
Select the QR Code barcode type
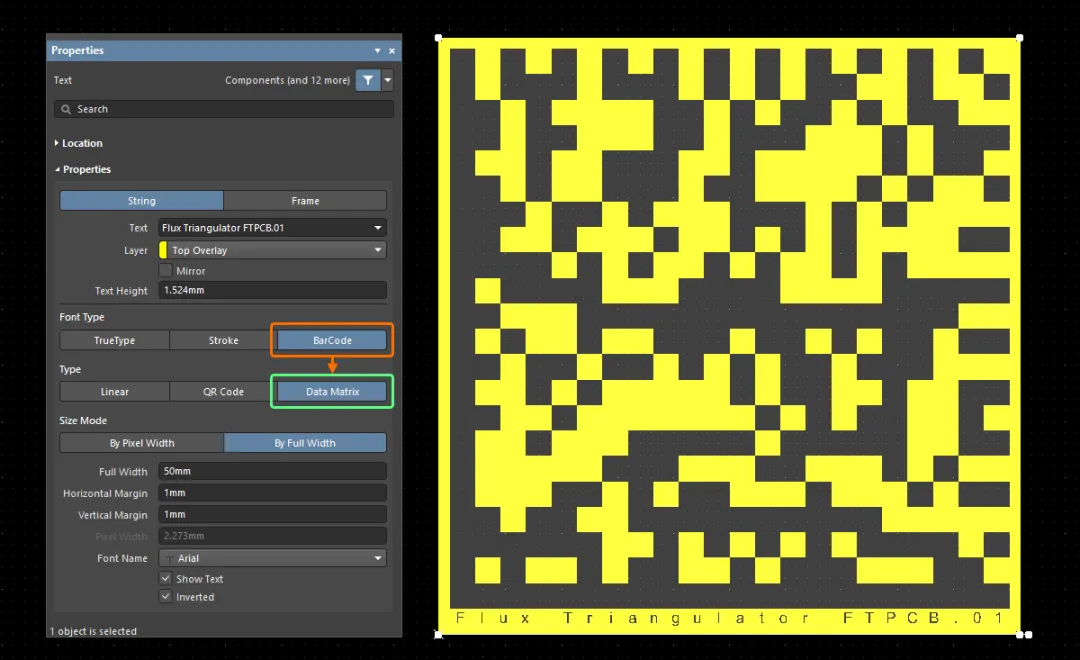[x=223, y=391]
